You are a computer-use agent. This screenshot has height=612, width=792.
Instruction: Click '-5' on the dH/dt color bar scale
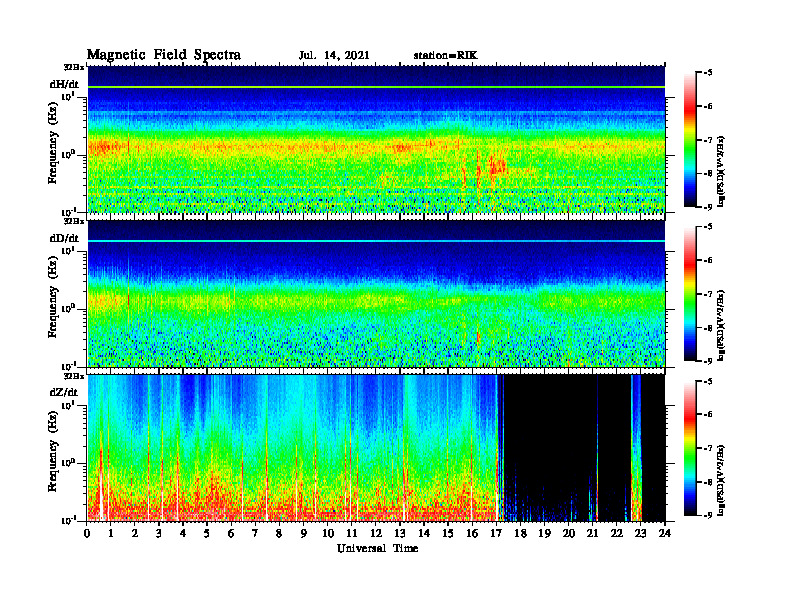pos(708,73)
